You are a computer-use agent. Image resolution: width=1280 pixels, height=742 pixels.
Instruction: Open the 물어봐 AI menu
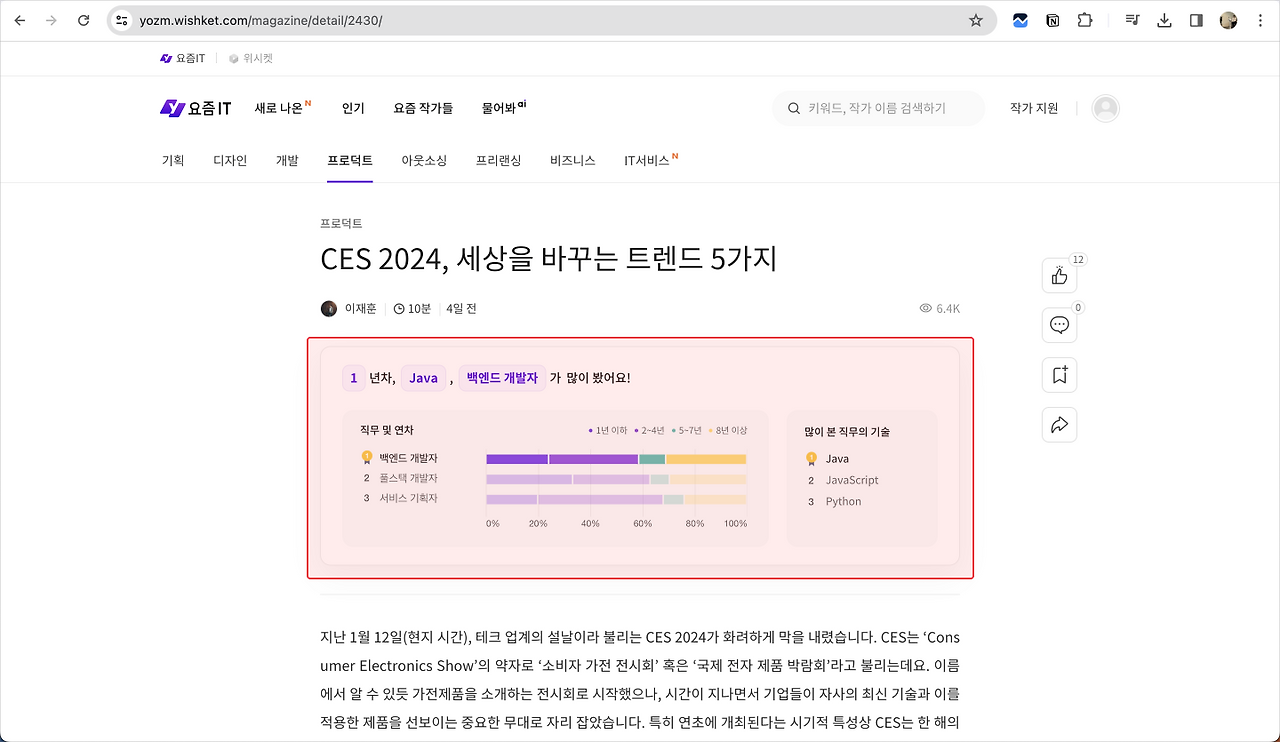pyautogui.click(x=504, y=107)
